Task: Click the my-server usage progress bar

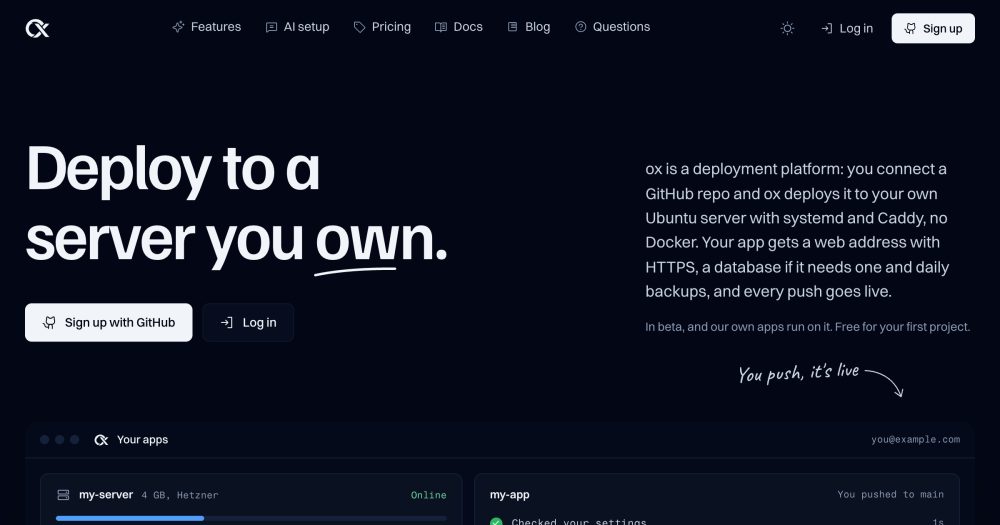Action: coord(251,519)
